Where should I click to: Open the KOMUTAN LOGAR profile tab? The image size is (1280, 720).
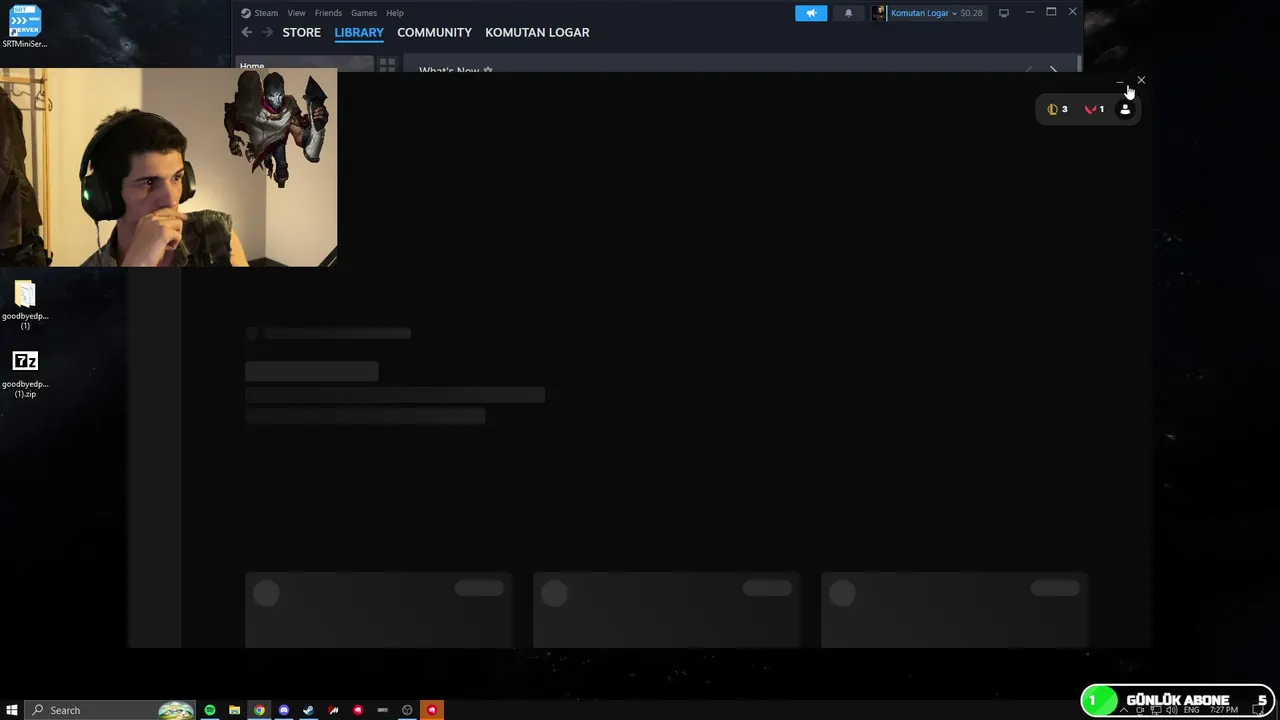[537, 32]
